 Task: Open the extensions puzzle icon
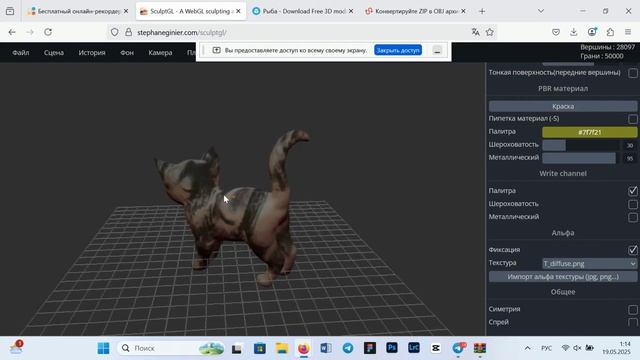610,32
